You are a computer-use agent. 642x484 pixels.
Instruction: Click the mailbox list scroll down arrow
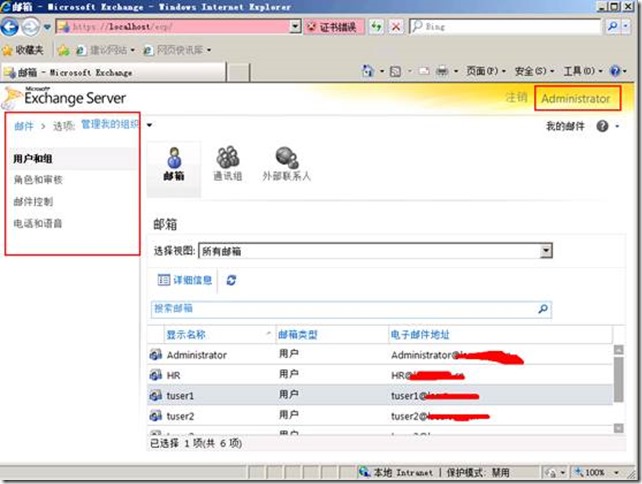618,428
